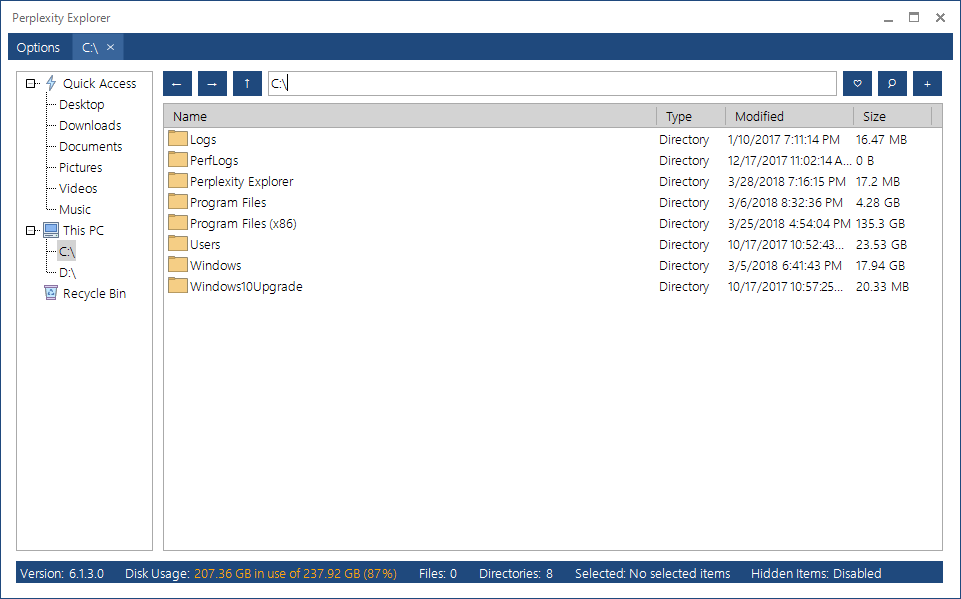This screenshot has width=961, height=599.
Task: Click Selected: No selected items status
Action: [653, 574]
